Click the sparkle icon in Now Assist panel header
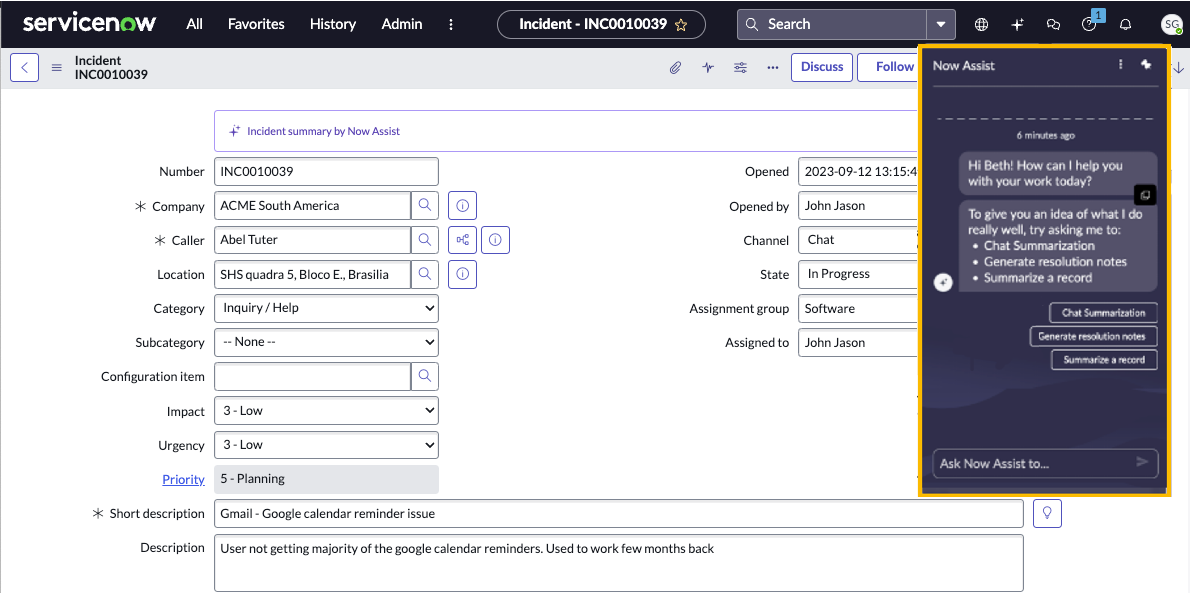 point(1146,65)
